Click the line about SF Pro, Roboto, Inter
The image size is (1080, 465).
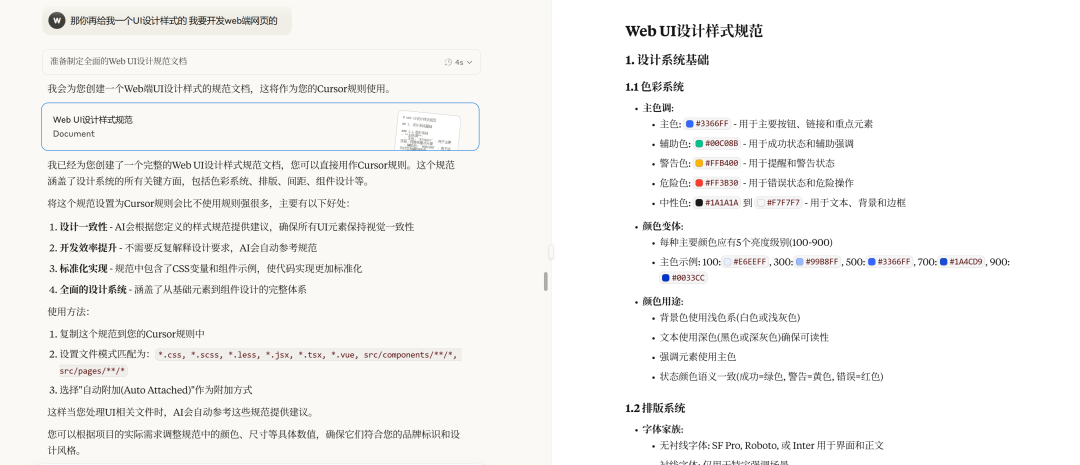[771, 445]
